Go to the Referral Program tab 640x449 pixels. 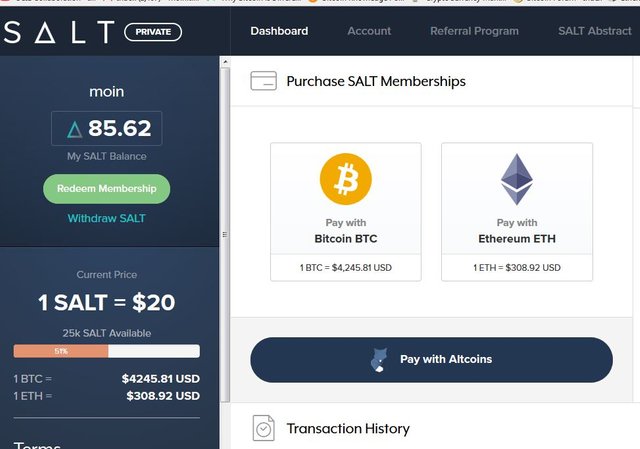[474, 31]
